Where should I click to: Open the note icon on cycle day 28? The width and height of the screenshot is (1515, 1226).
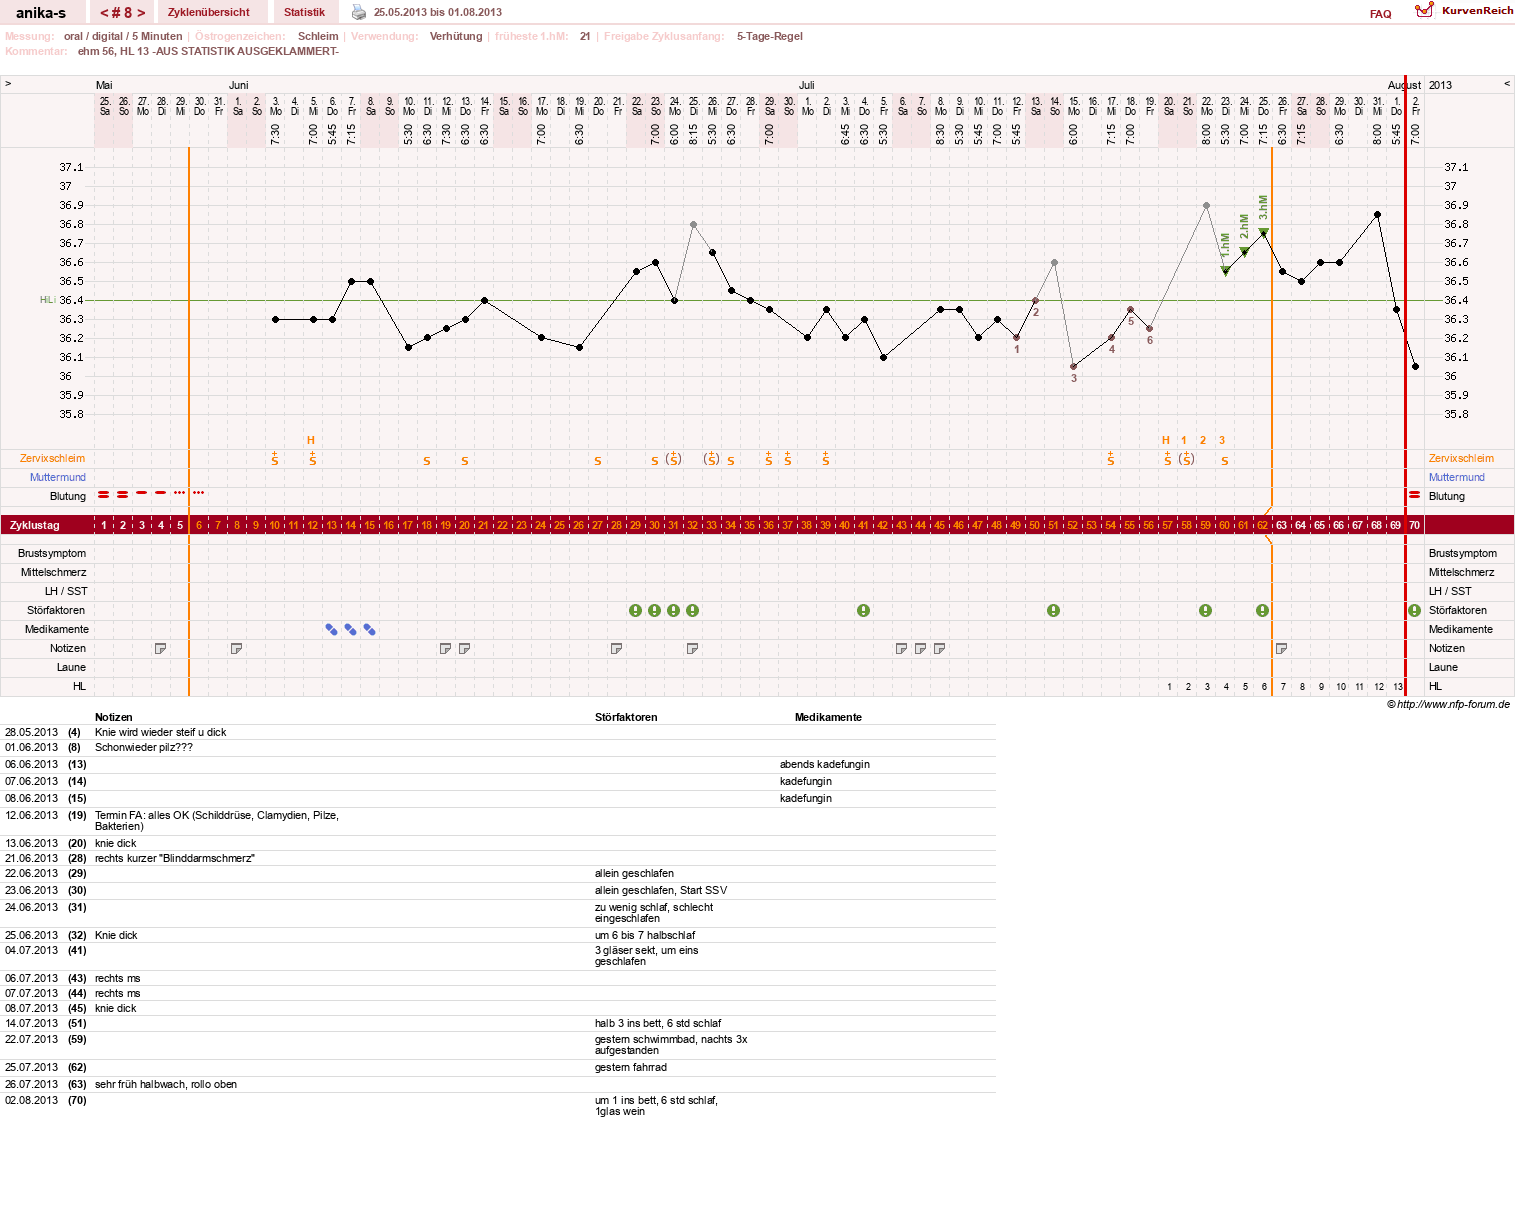(617, 648)
